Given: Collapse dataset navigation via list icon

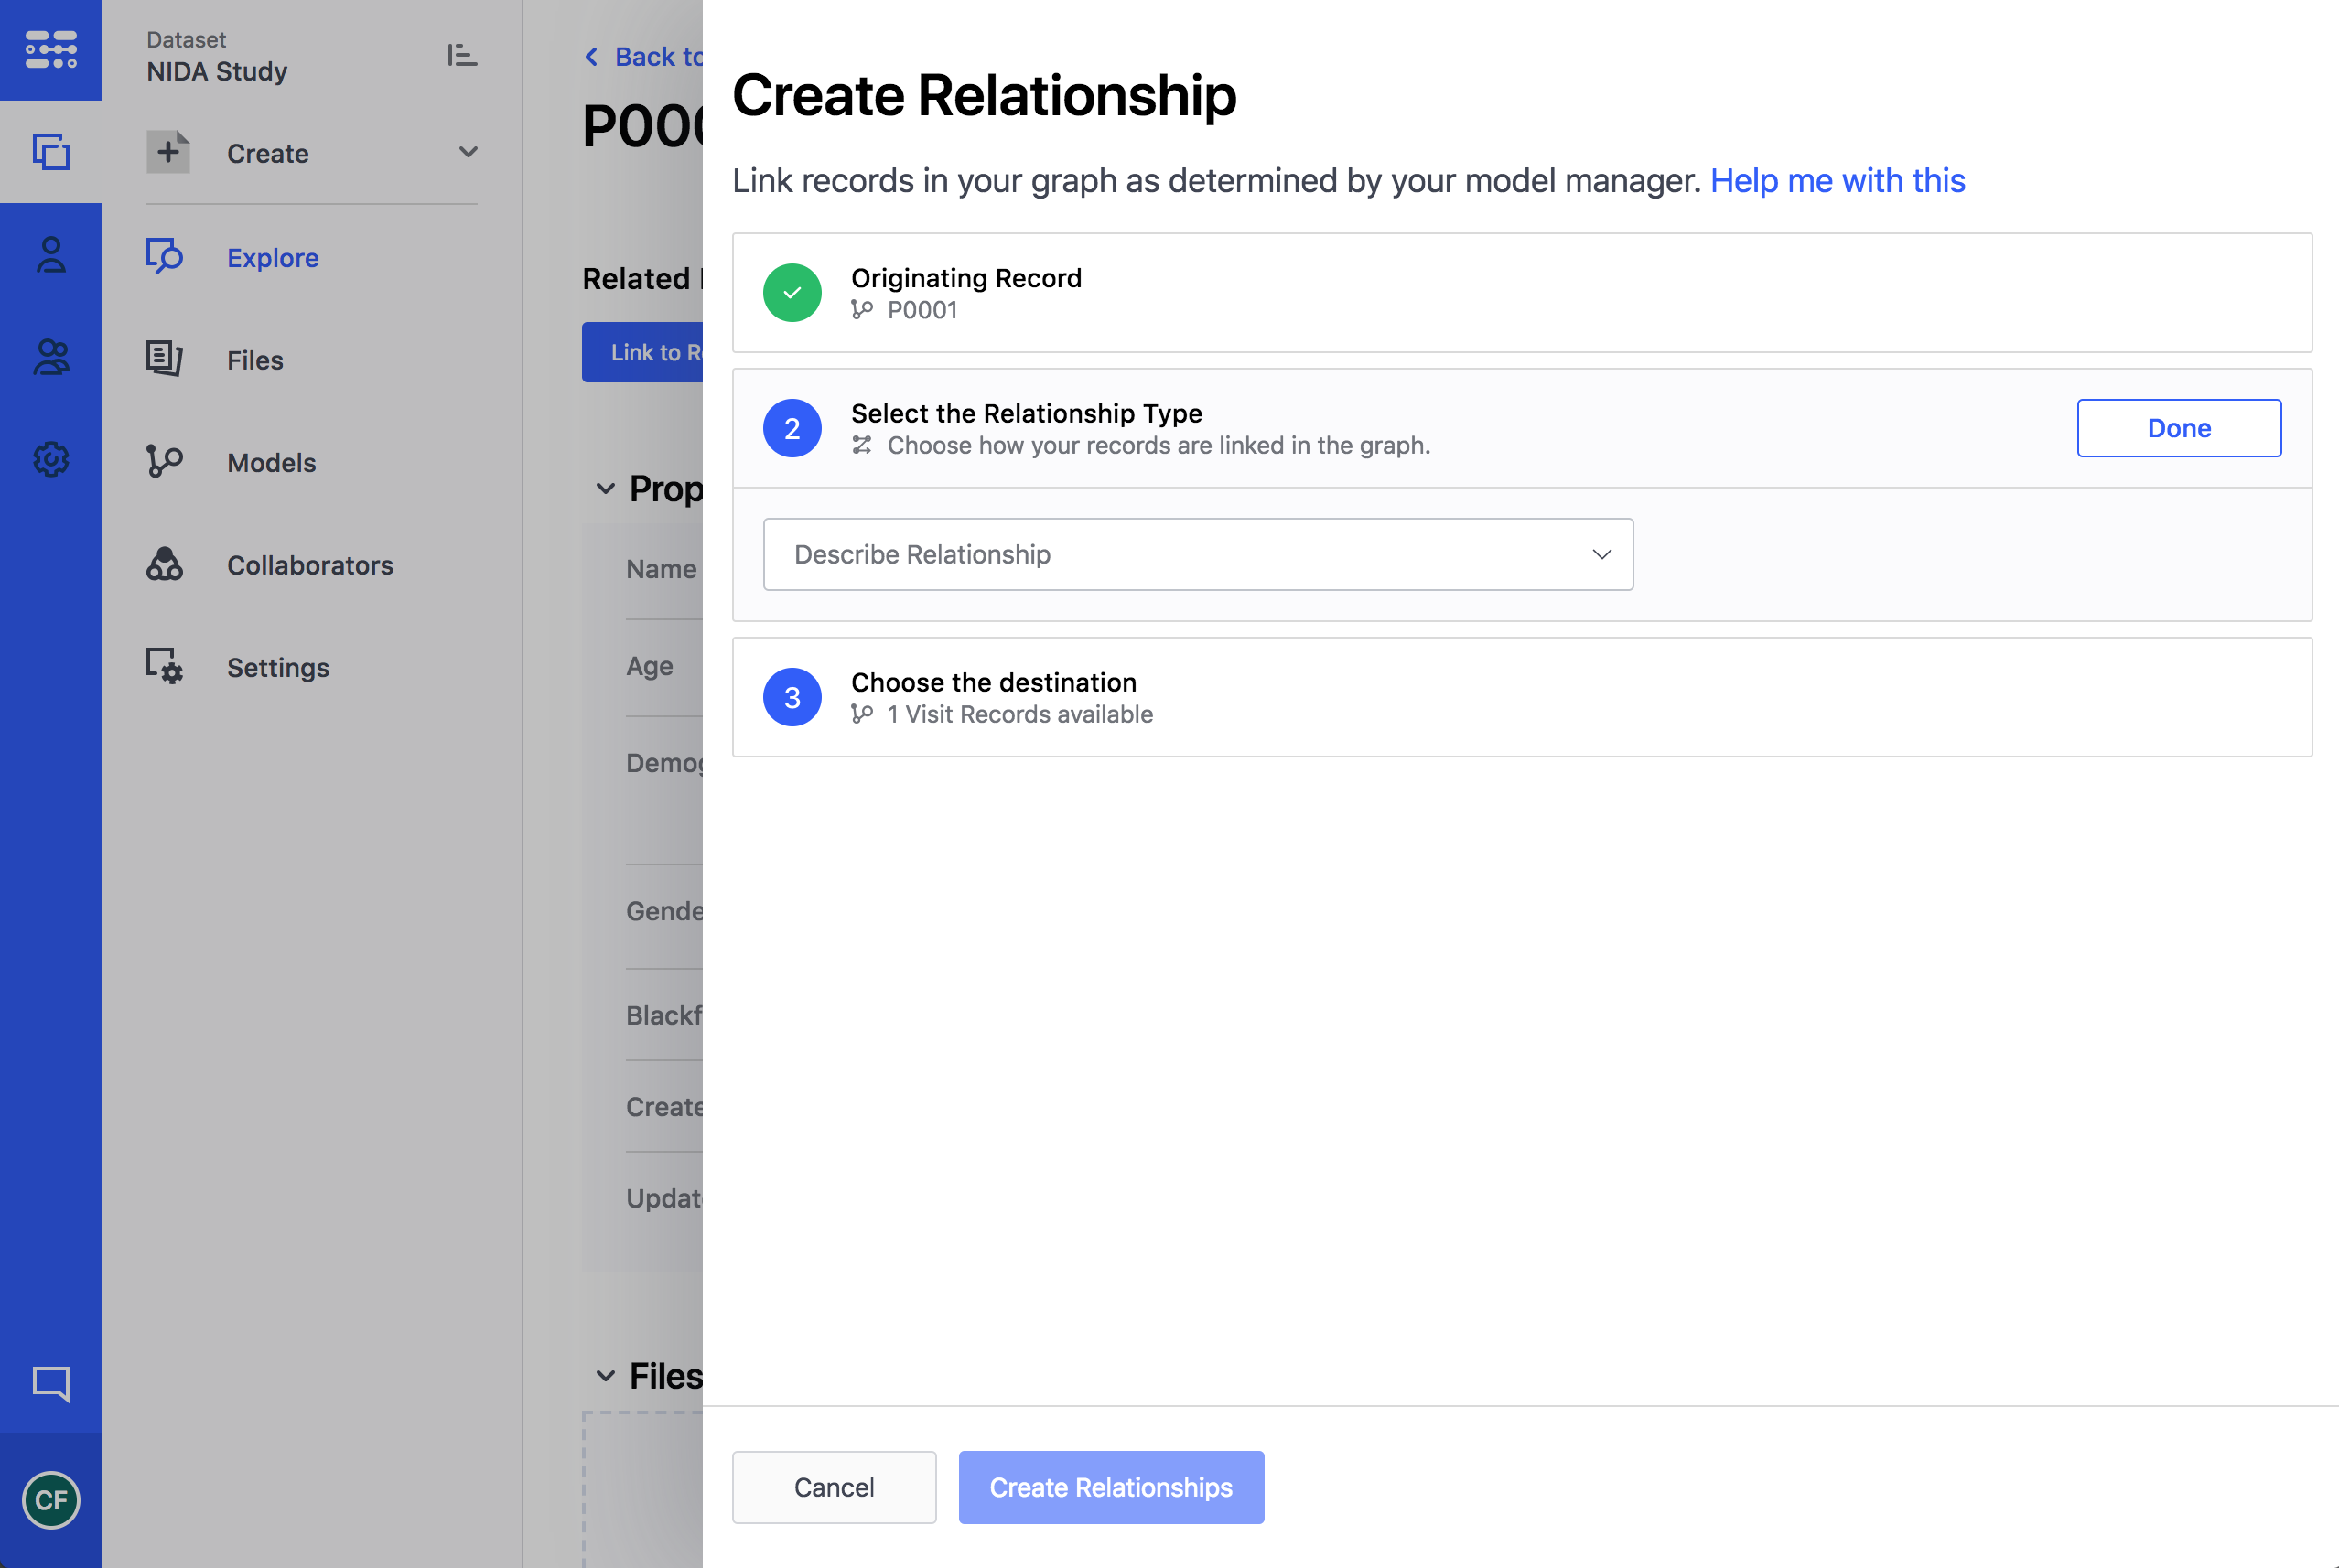Looking at the screenshot, I should (461, 55).
